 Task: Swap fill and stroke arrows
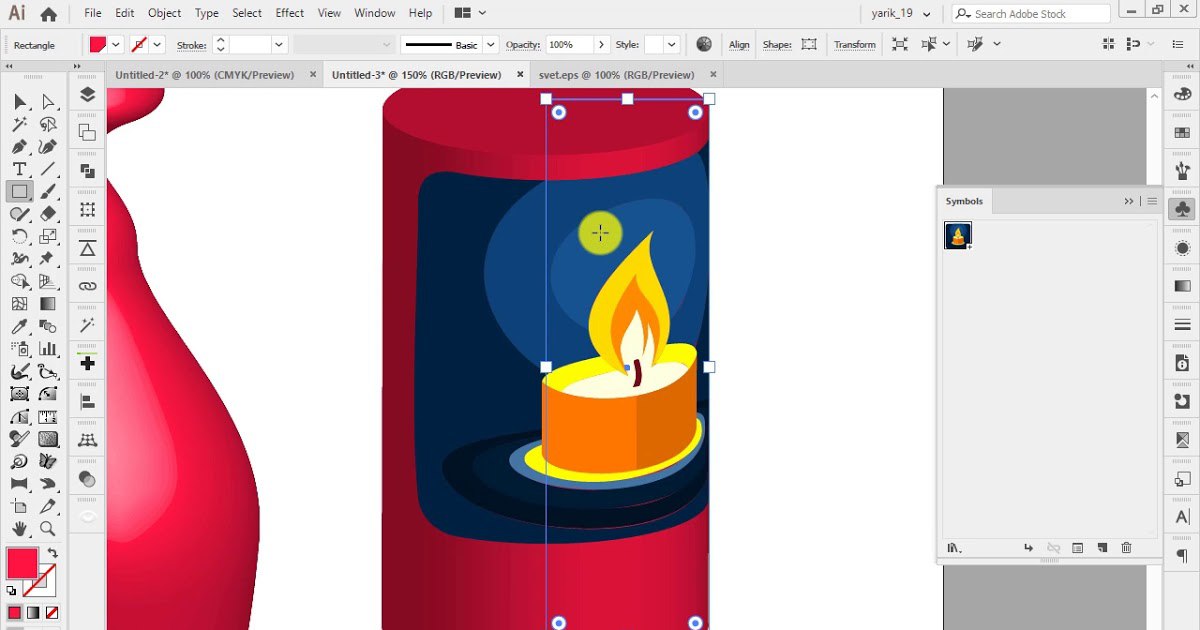52,553
